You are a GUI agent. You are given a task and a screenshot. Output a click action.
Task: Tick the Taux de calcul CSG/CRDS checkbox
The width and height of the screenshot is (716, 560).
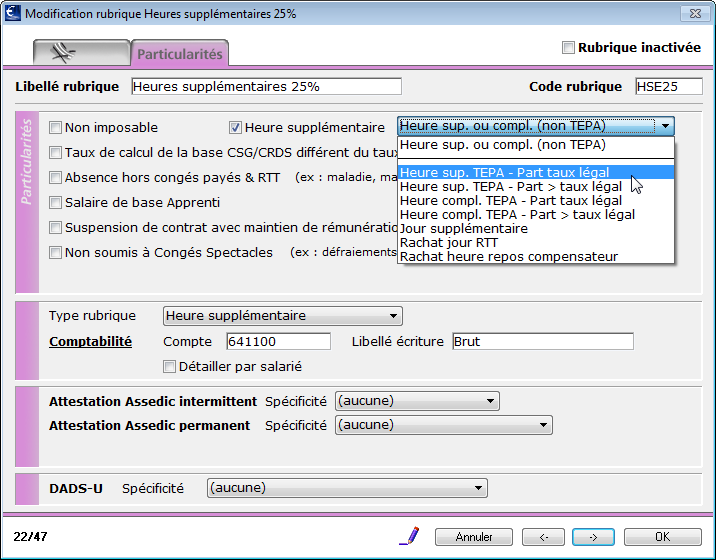[x=55, y=153]
